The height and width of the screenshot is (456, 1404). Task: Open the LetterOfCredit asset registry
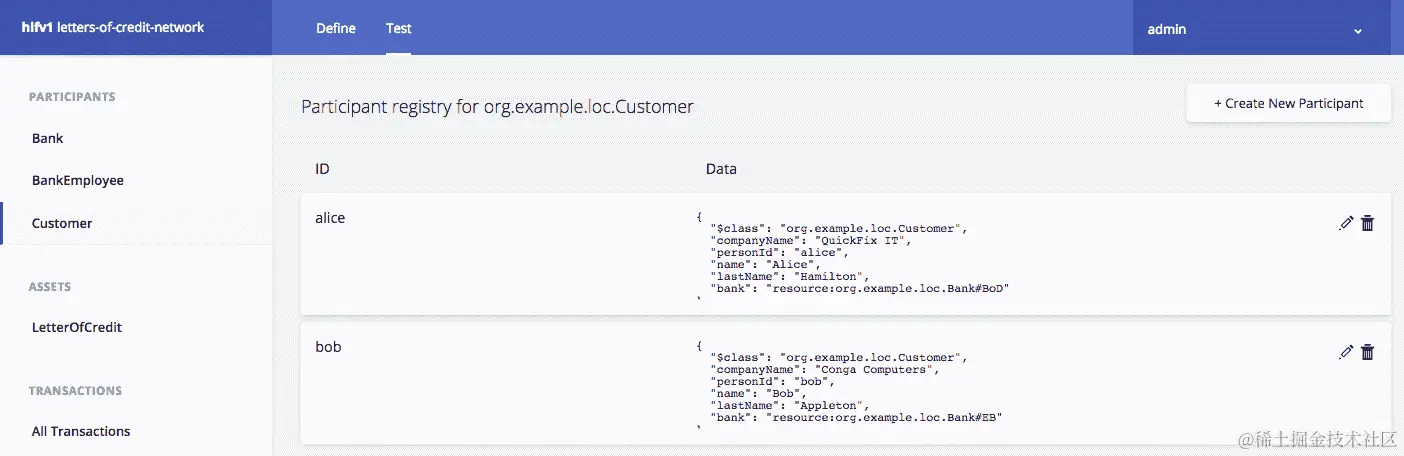pos(77,327)
